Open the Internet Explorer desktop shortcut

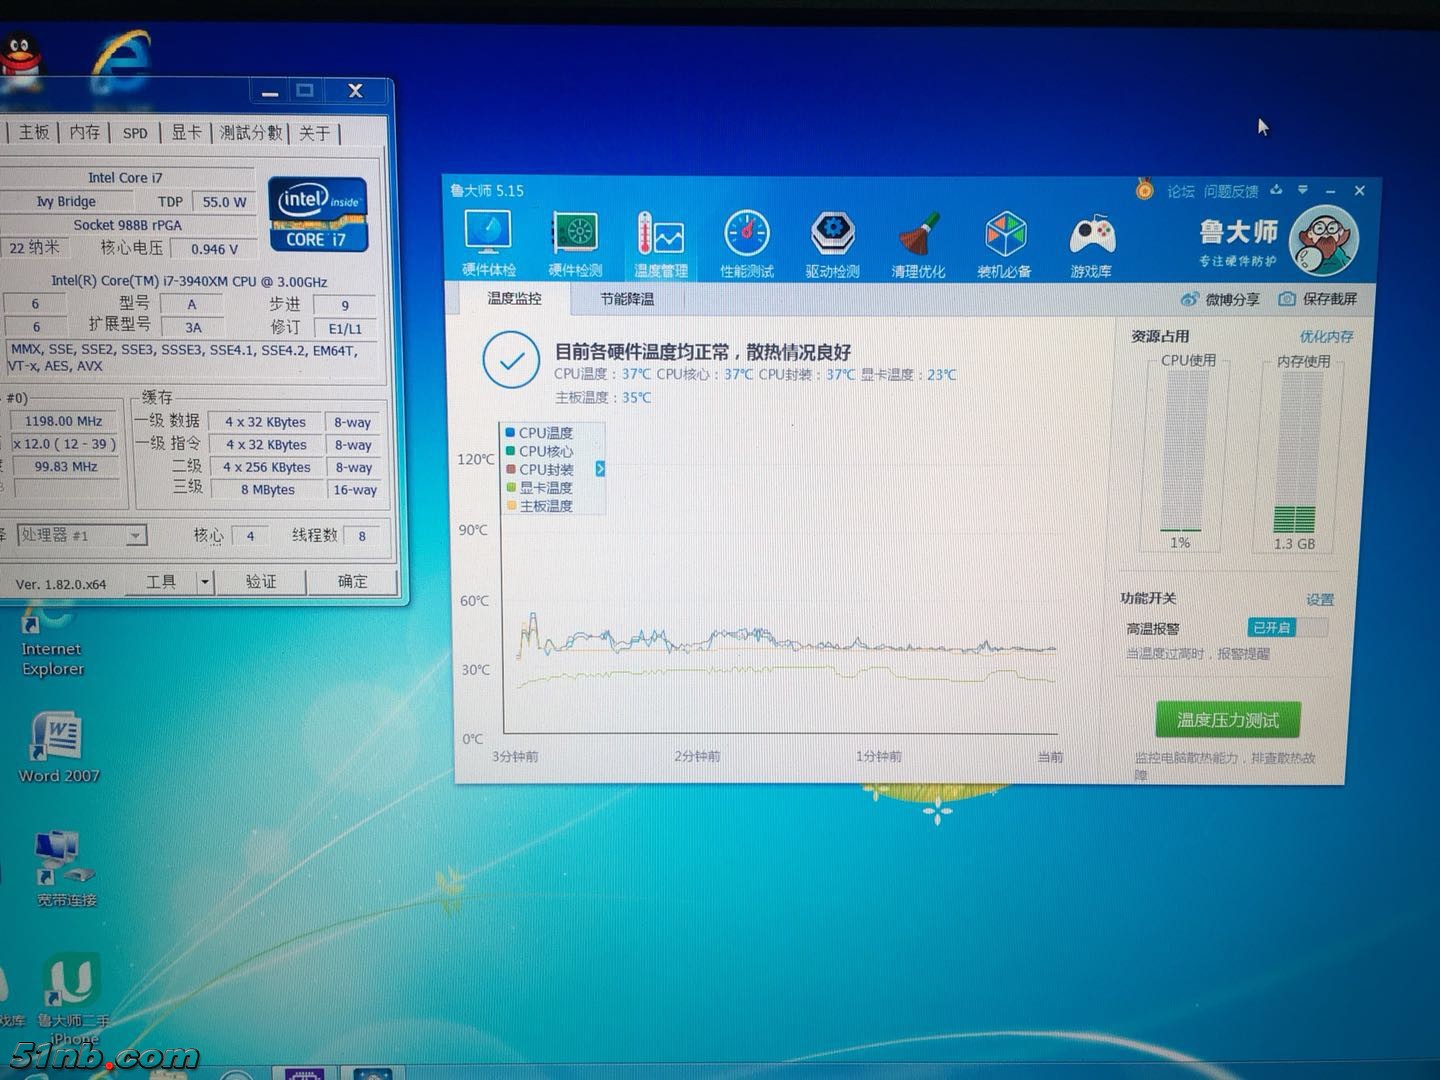52,638
